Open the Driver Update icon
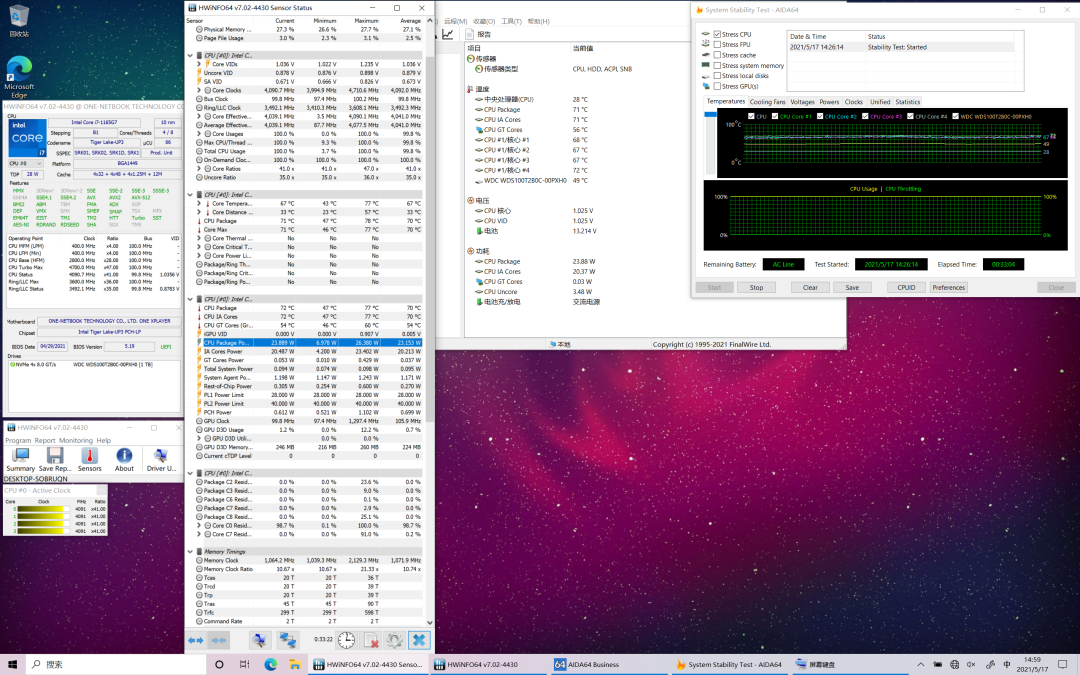 pyautogui.click(x=161, y=457)
